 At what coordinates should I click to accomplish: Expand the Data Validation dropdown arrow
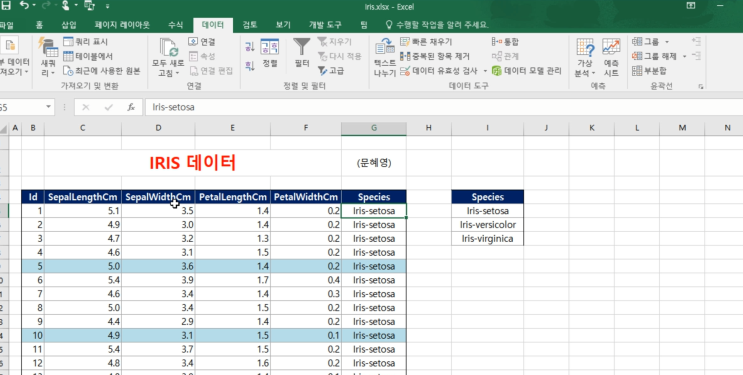(x=485, y=71)
